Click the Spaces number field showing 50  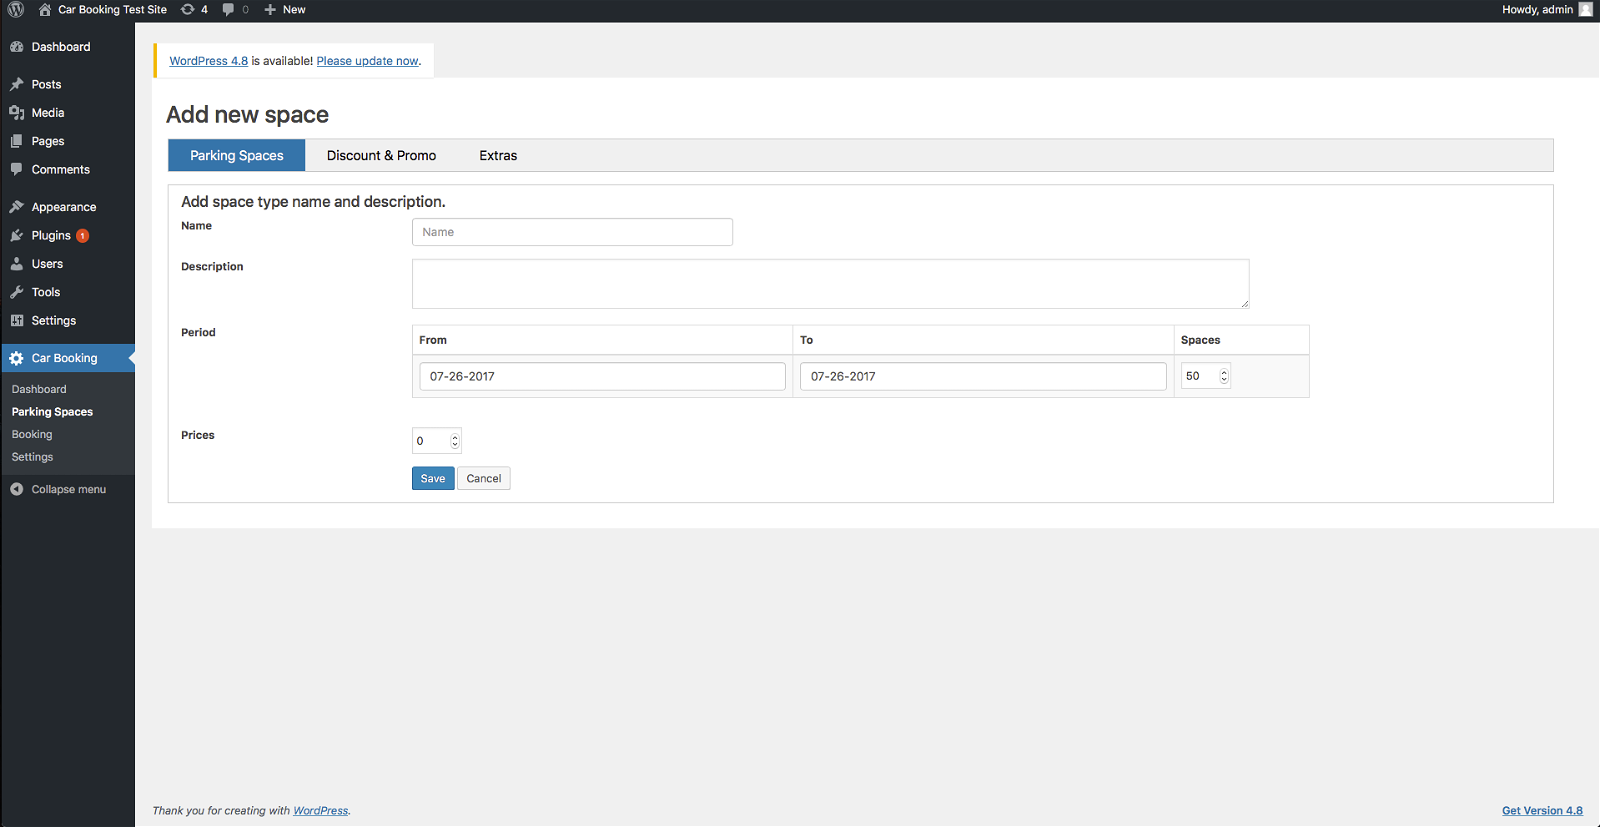(1205, 376)
